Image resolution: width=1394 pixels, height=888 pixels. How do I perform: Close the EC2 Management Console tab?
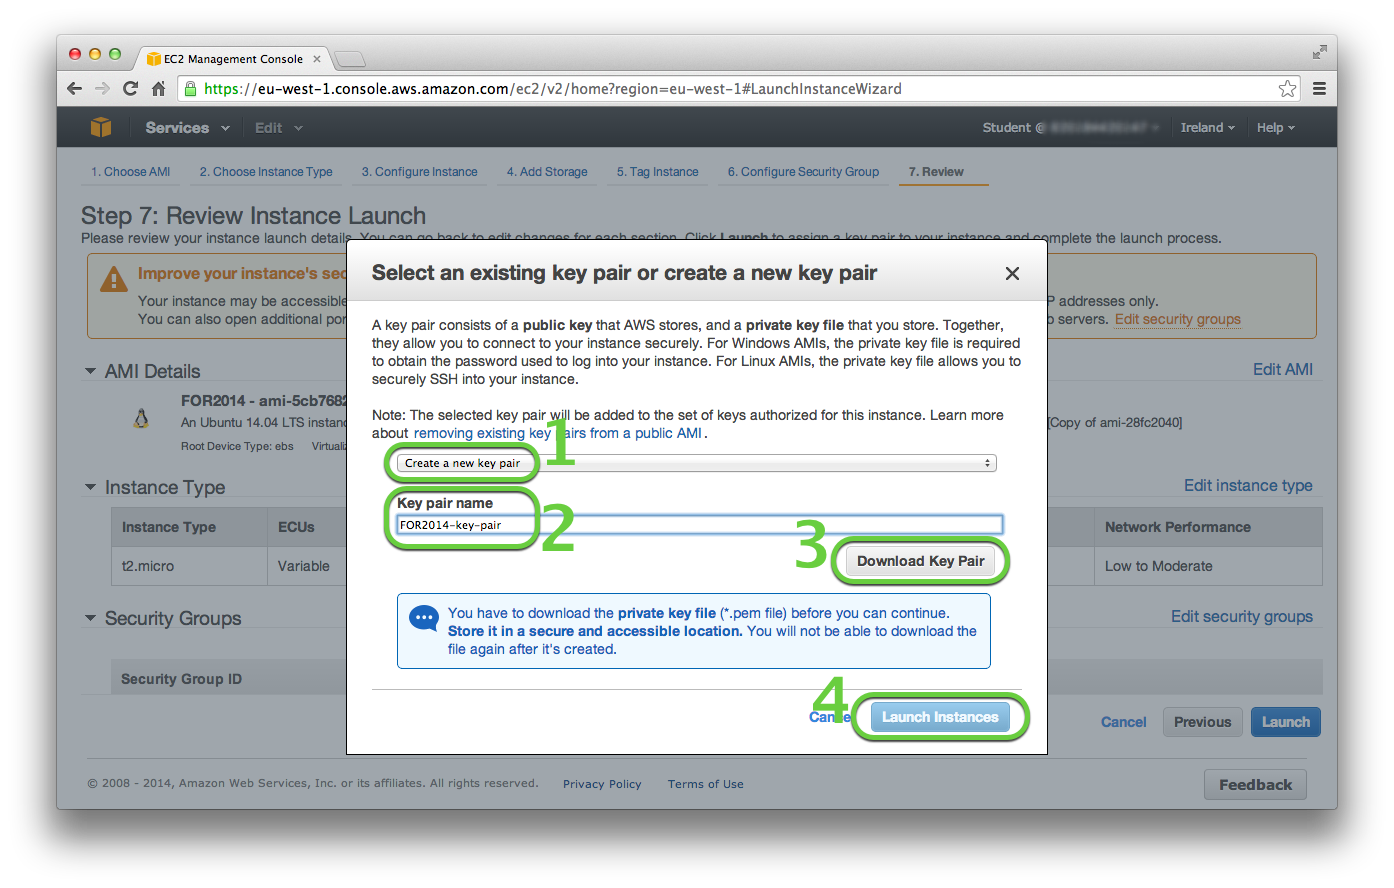pos(316,59)
